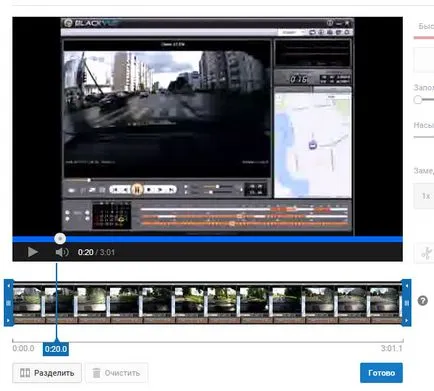Viewport: 434px width, 391px height.
Task: Select the right trim handle of filmstrip
Action: tap(406, 303)
